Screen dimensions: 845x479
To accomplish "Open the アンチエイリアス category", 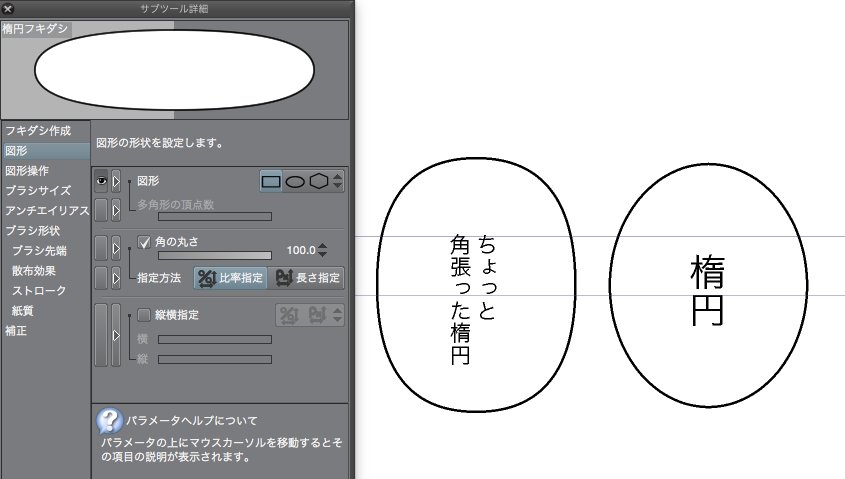I will tap(47, 211).
